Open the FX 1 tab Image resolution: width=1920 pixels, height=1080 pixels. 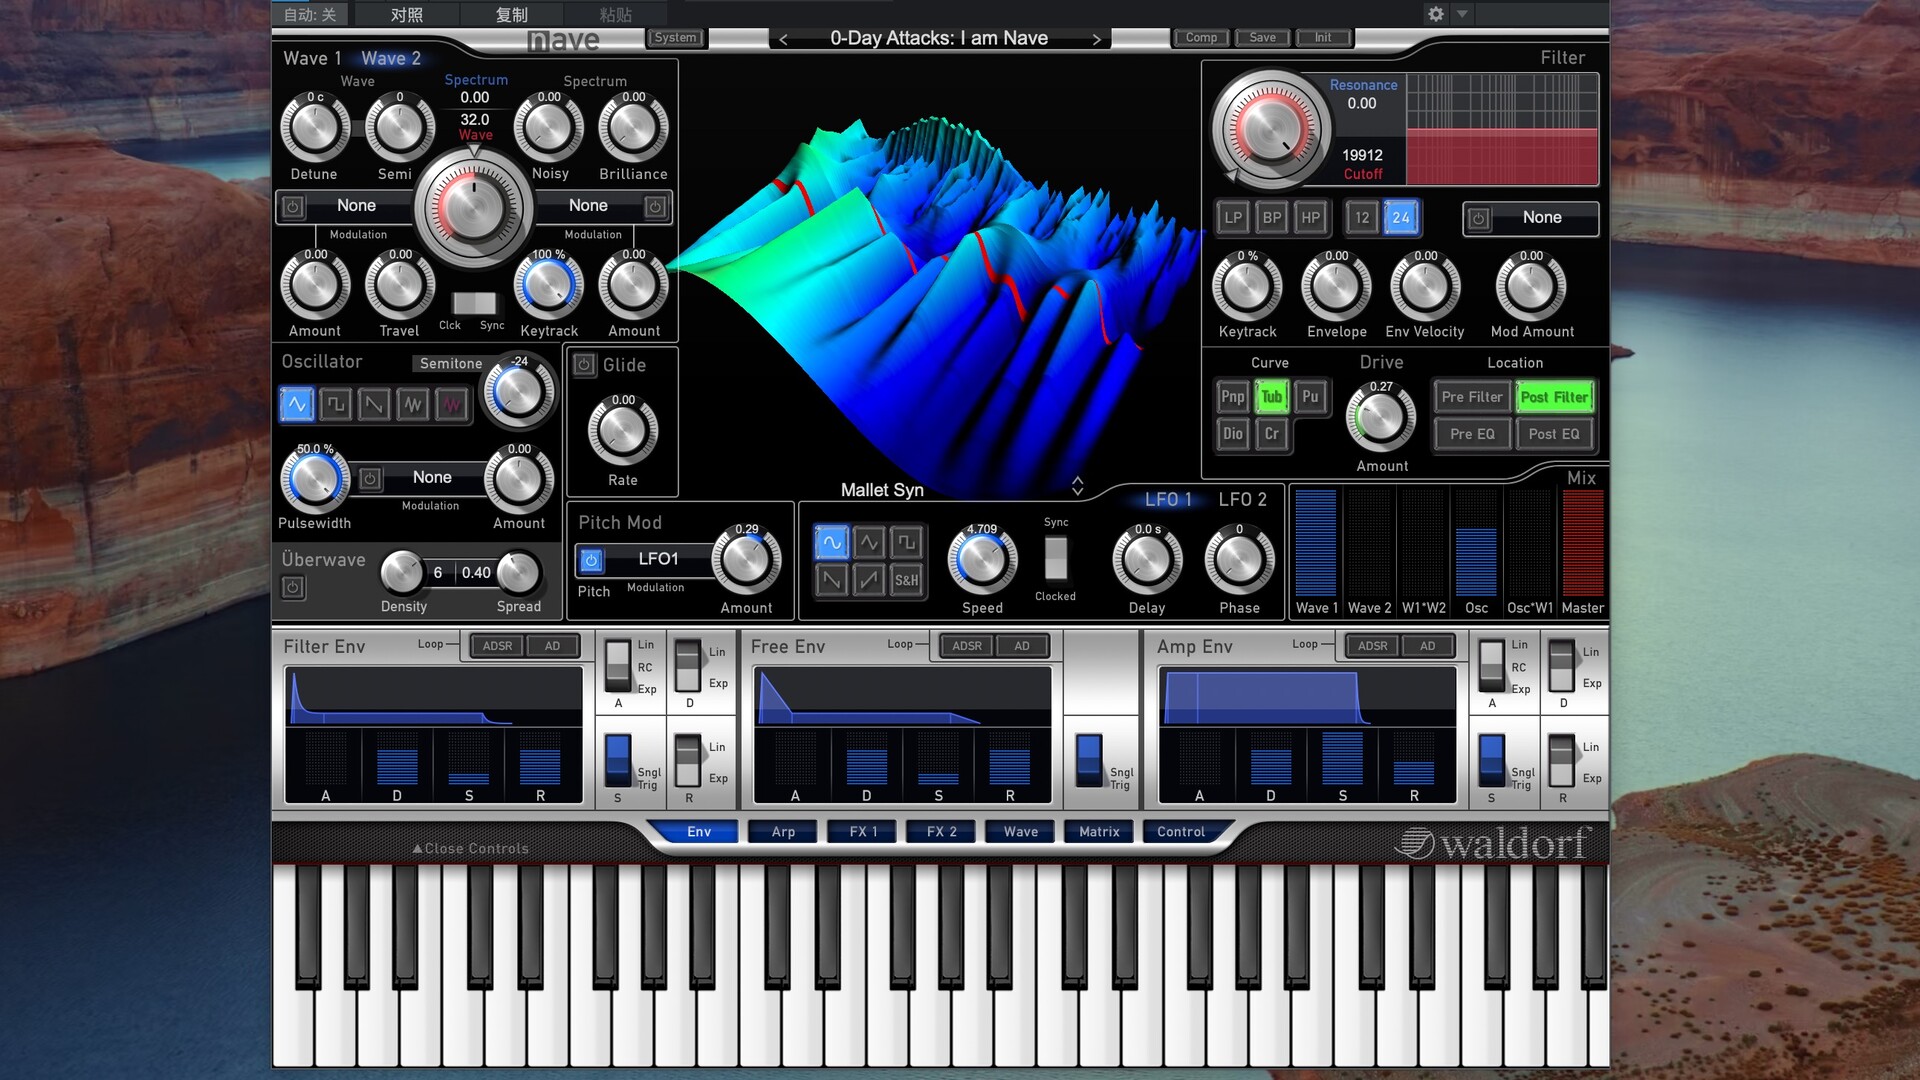click(863, 831)
